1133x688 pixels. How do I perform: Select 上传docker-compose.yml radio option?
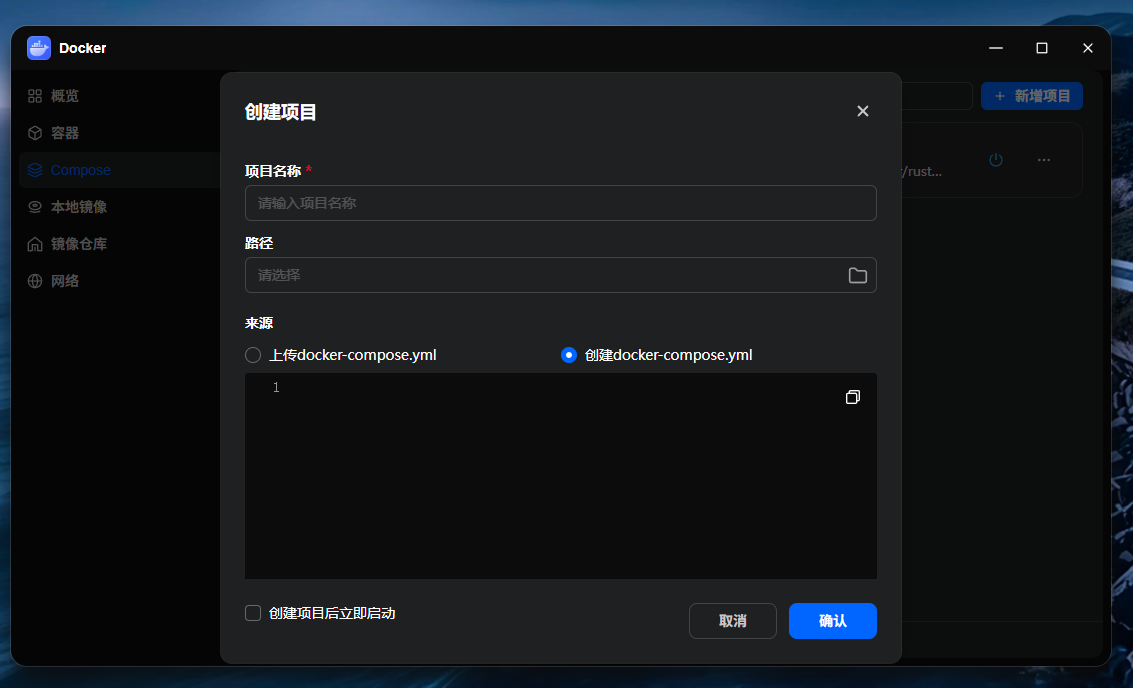pos(253,355)
